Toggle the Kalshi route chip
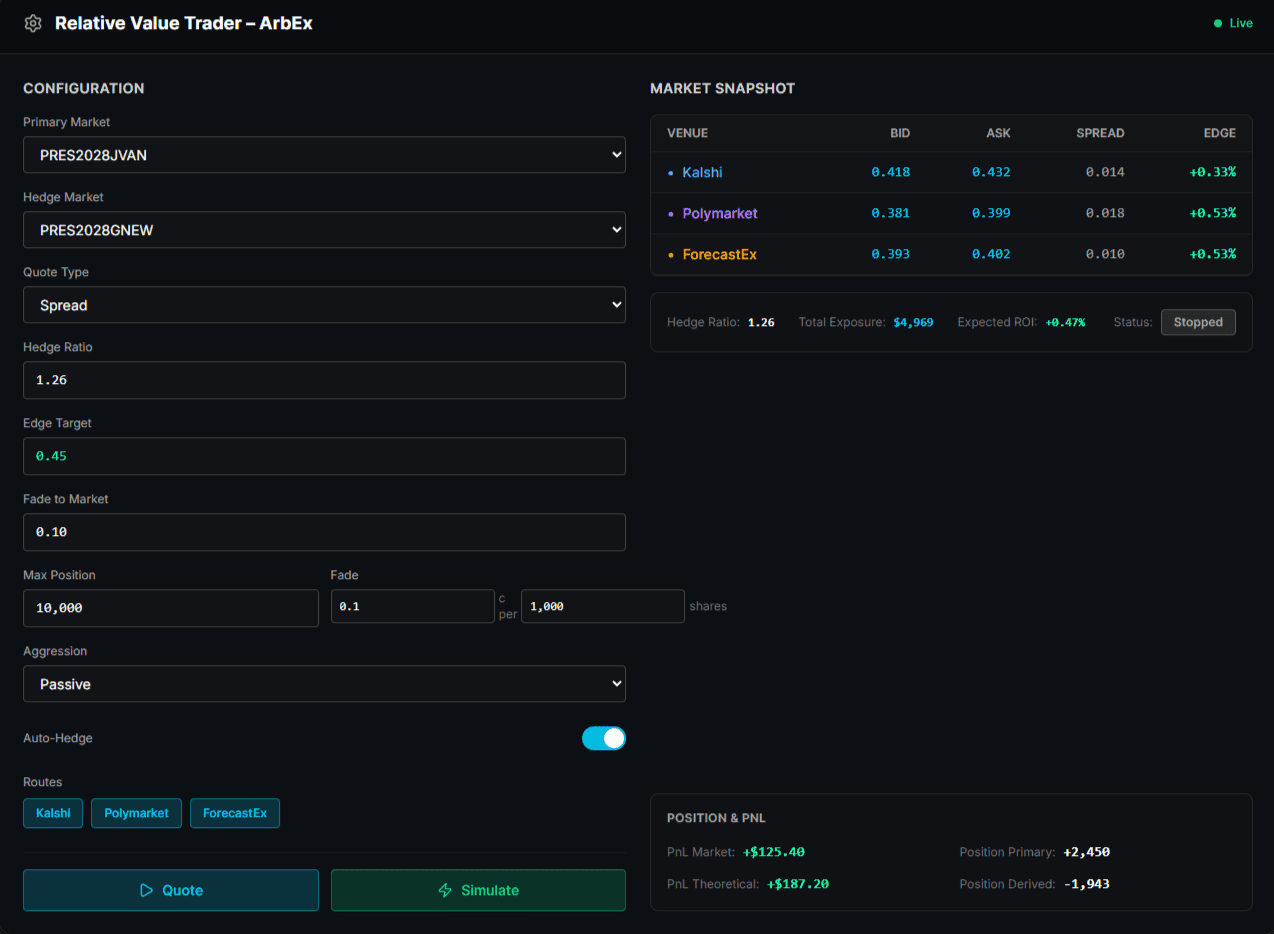 point(53,813)
